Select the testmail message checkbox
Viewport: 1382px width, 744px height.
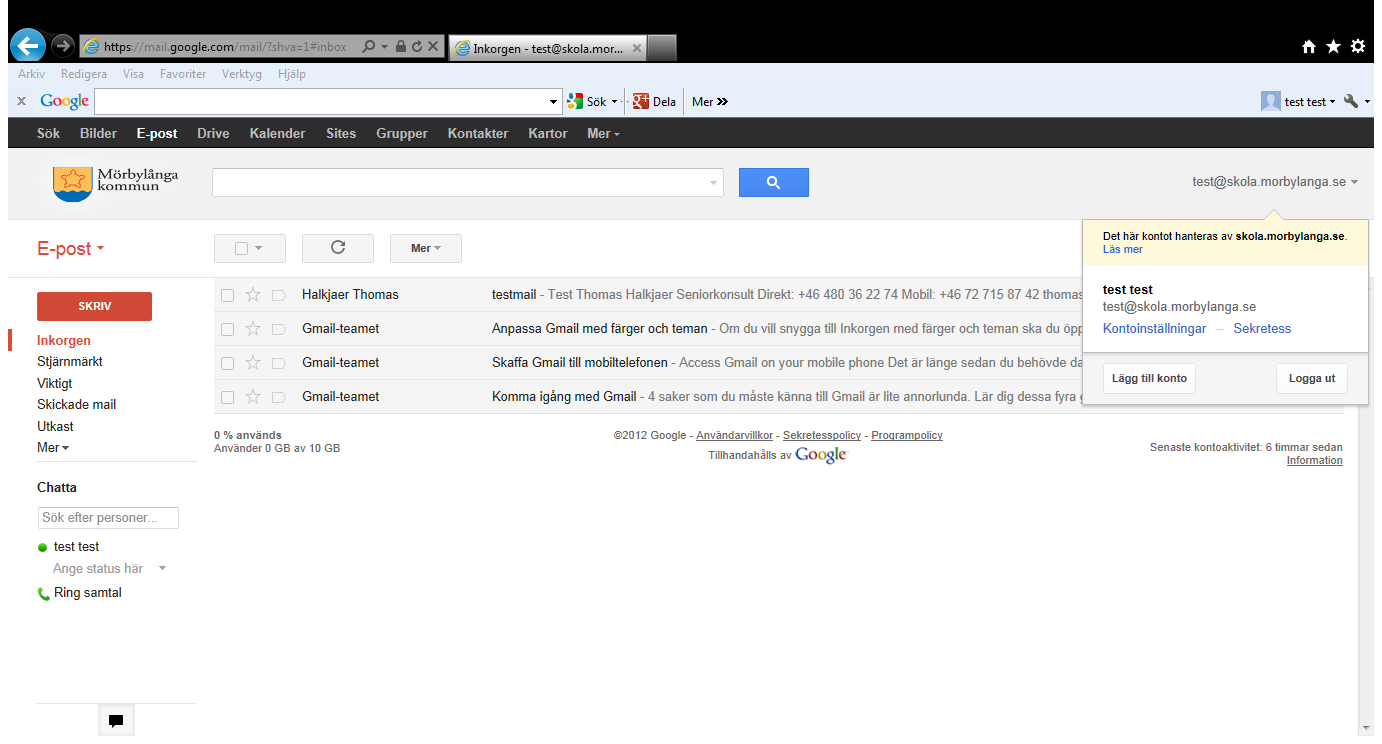pos(227,295)
